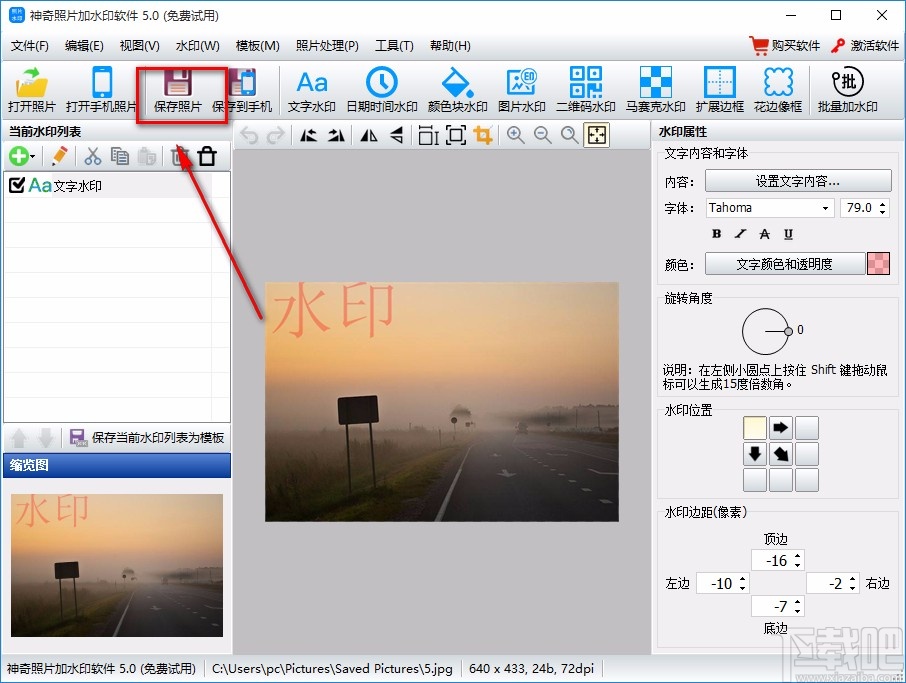Open the 水印(W) menu

point(197,46)
